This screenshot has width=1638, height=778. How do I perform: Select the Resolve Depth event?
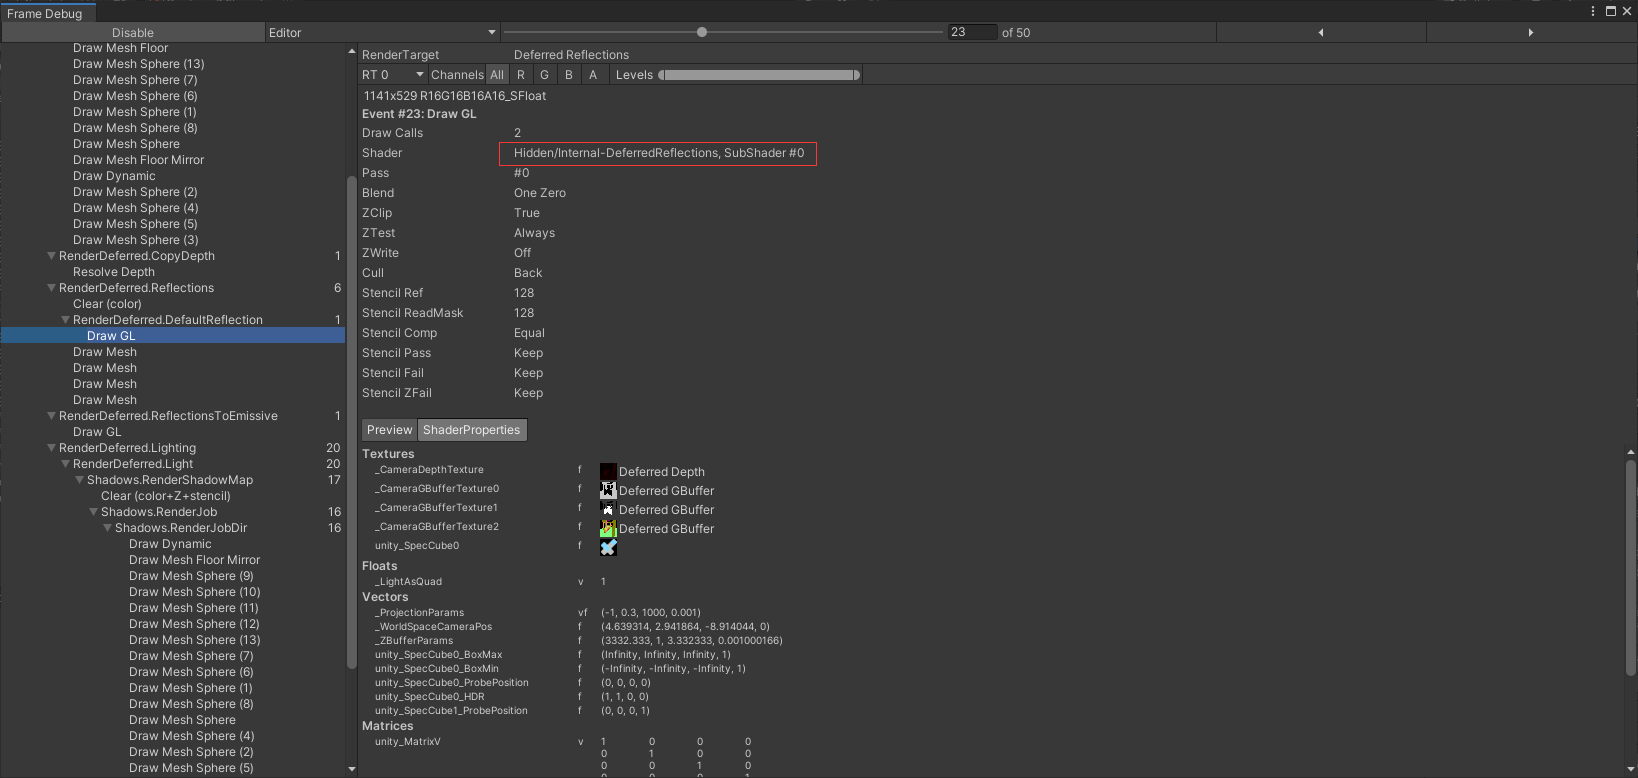pos(114,272)
